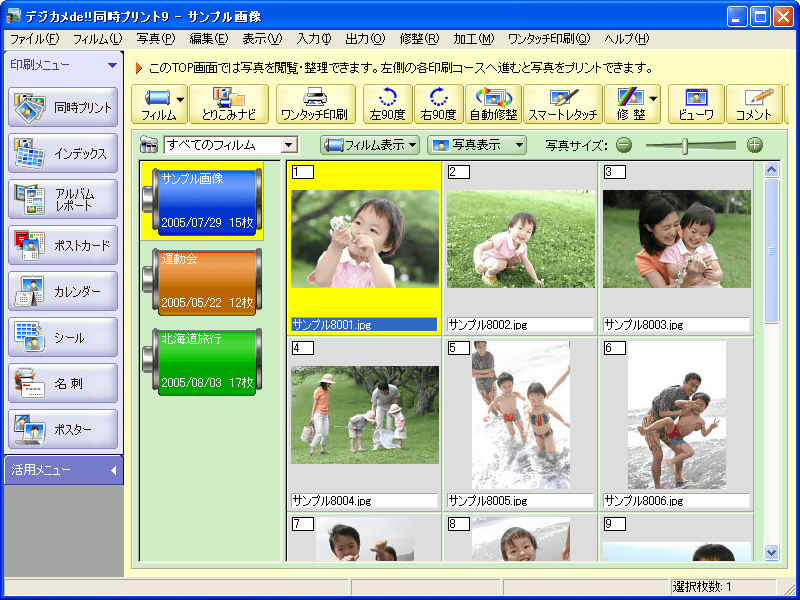Viewport: 800px width, 600px height.
Task: Open the 加工(M) menu
Action: pyautogui.click(x=472, y=39)
